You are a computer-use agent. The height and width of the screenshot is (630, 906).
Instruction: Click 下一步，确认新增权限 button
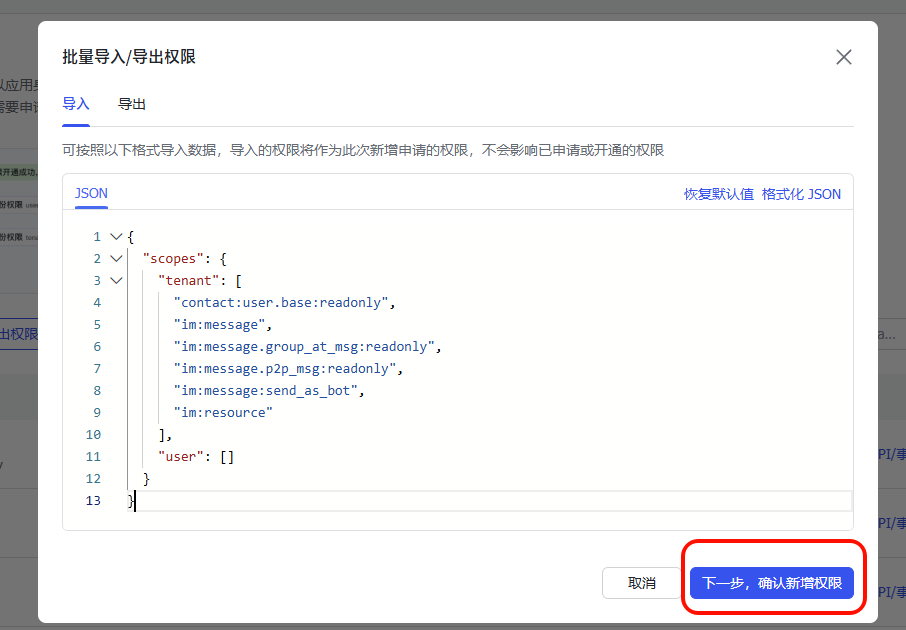tap(771, 583)
